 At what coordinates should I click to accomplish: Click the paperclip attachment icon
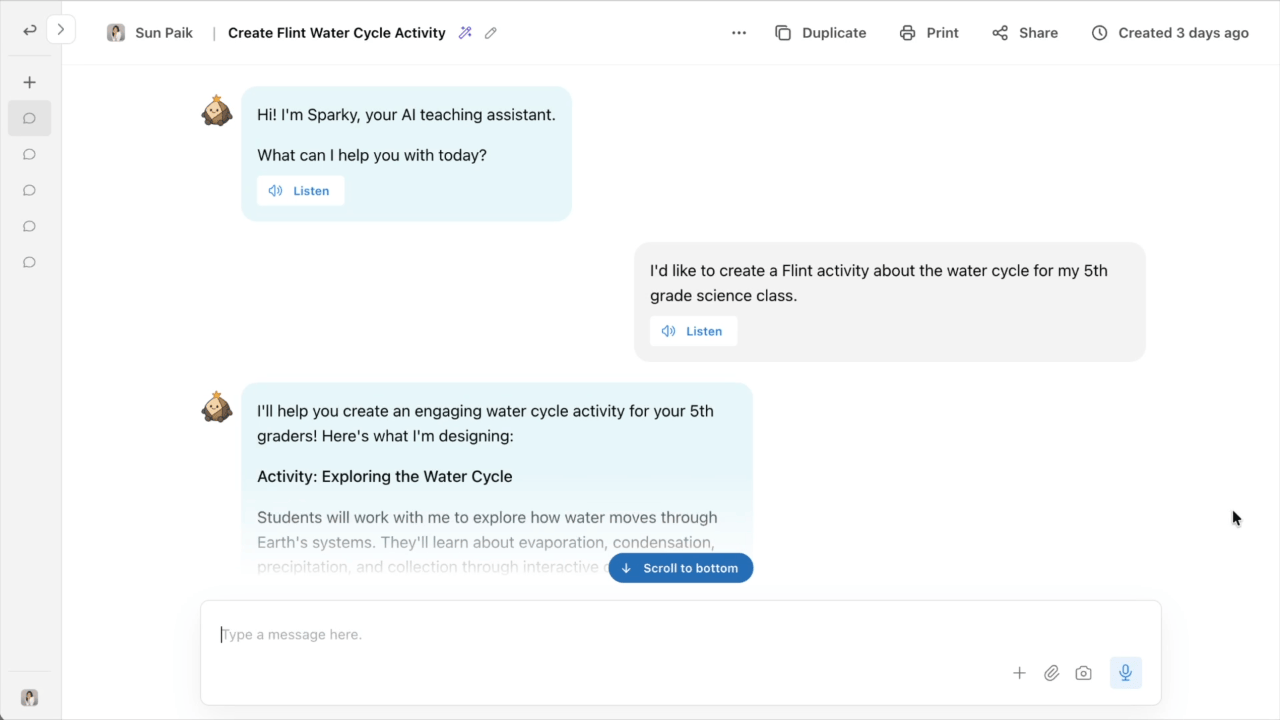[1051, 673]
